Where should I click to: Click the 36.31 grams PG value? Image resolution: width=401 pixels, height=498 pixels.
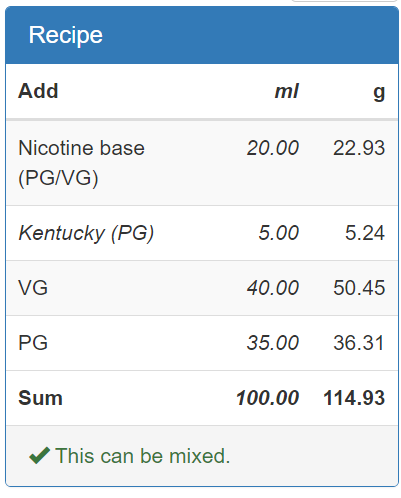[x=359, y=342]
